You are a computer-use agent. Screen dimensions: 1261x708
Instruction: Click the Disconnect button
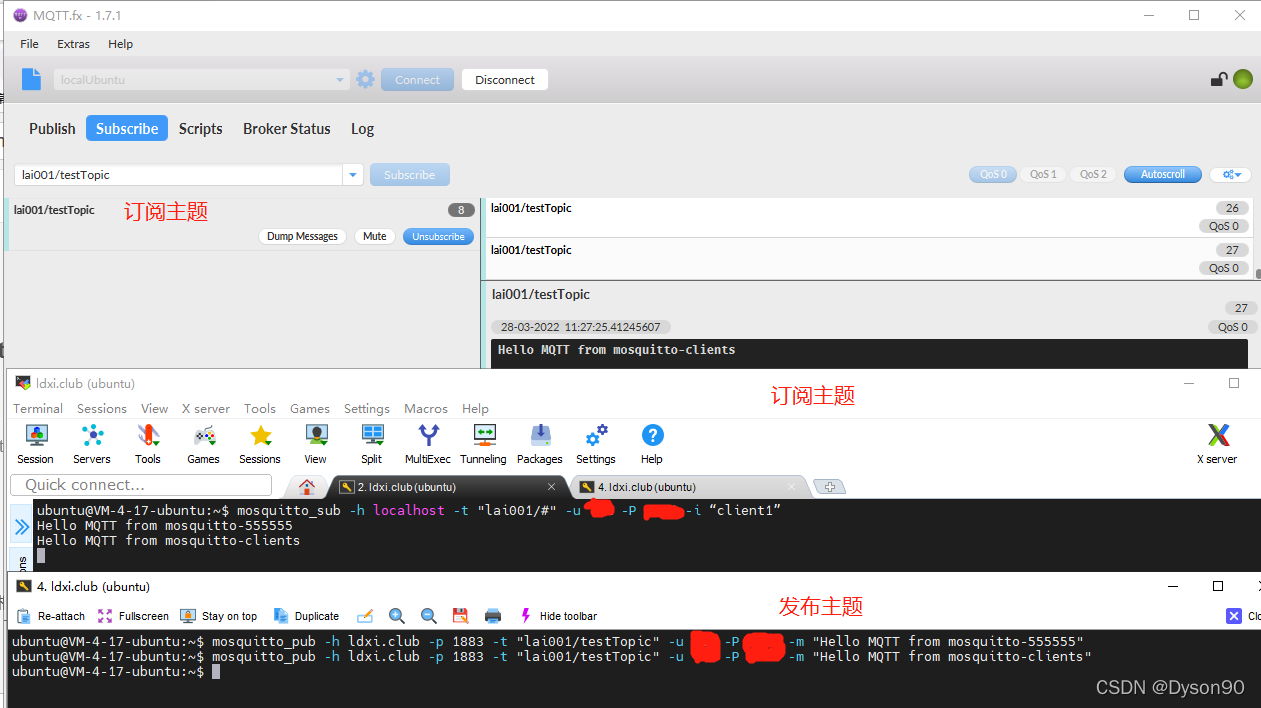(x=504, y=79)
